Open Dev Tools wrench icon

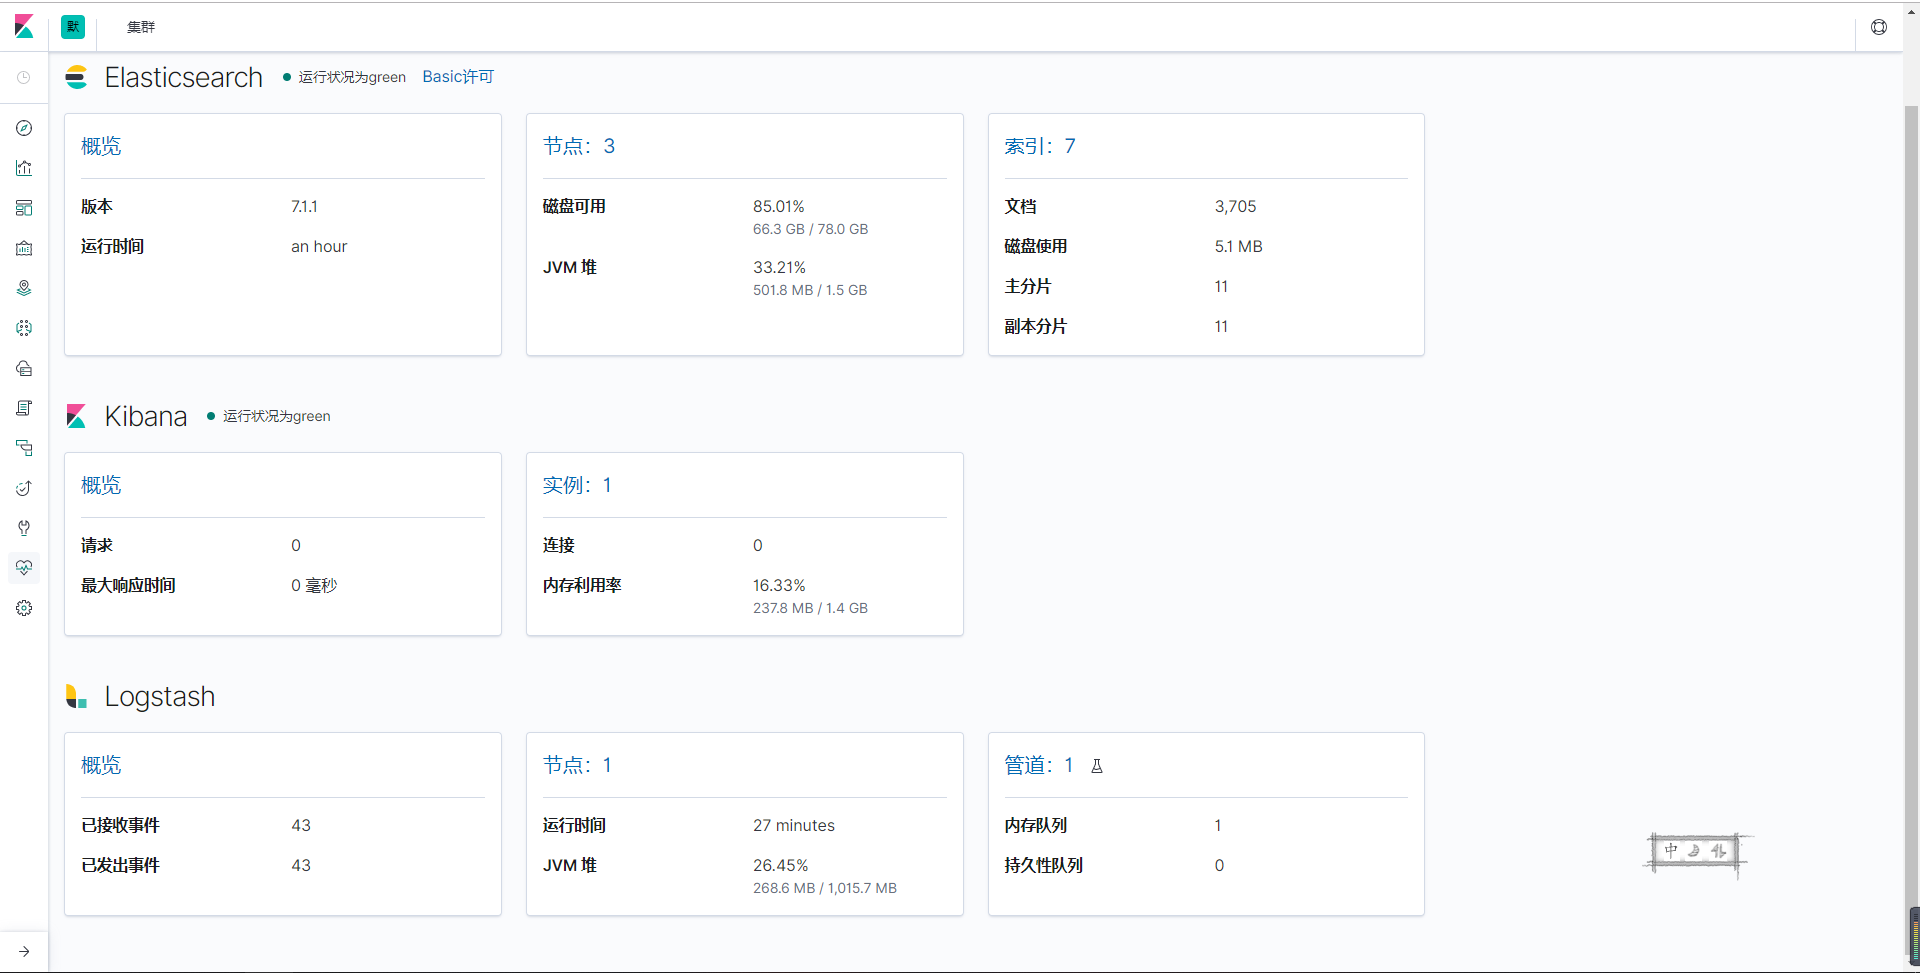(24, 528)
